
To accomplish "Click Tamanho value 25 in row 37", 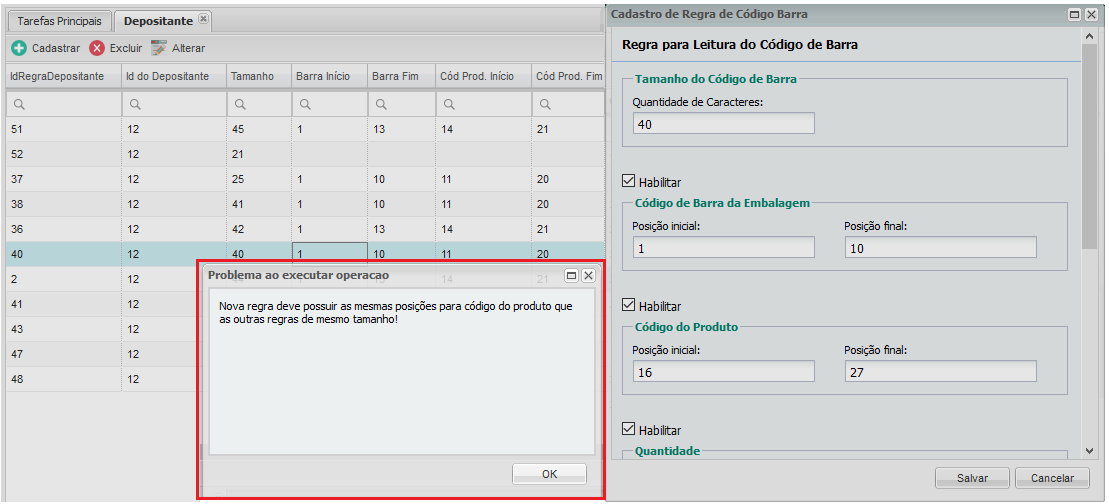I will 238,180.
